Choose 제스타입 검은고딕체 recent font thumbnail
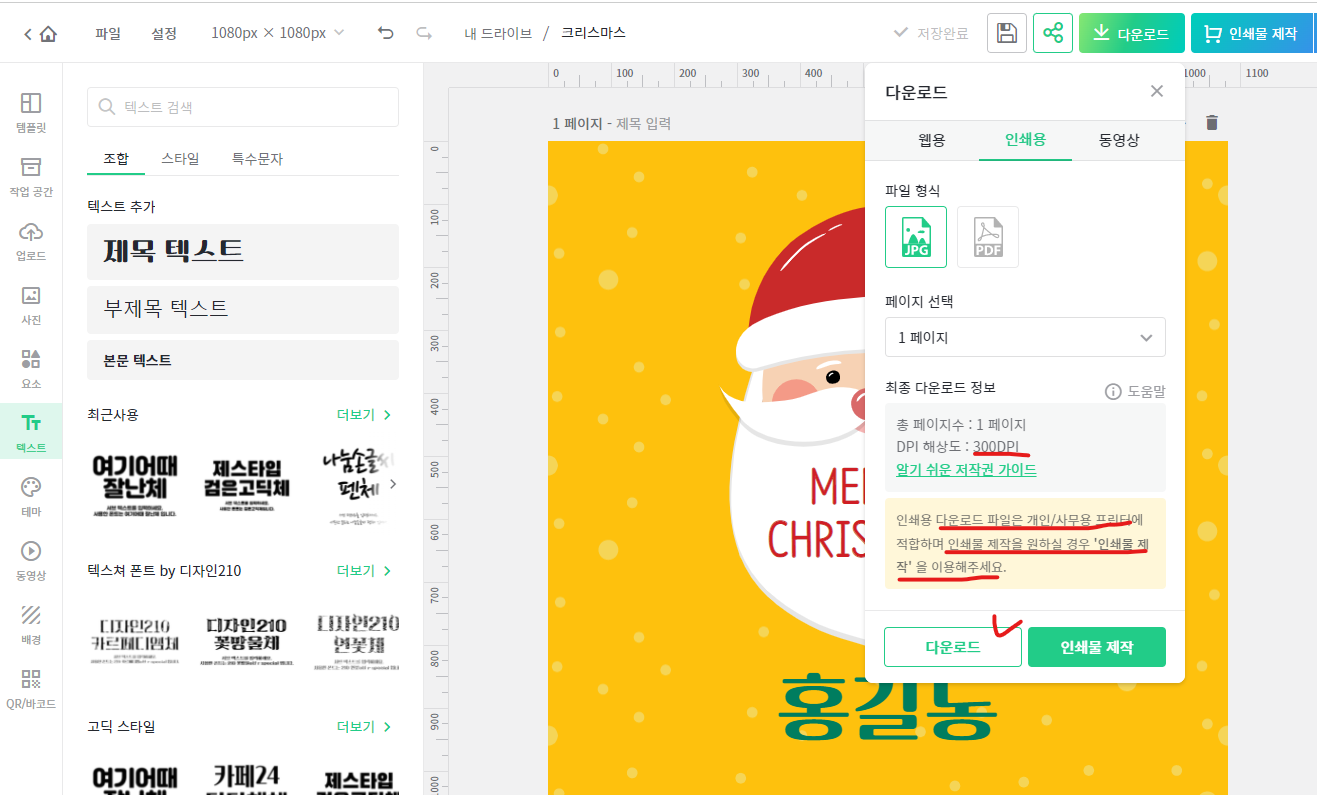1317x795 pixels. point(247,486)
